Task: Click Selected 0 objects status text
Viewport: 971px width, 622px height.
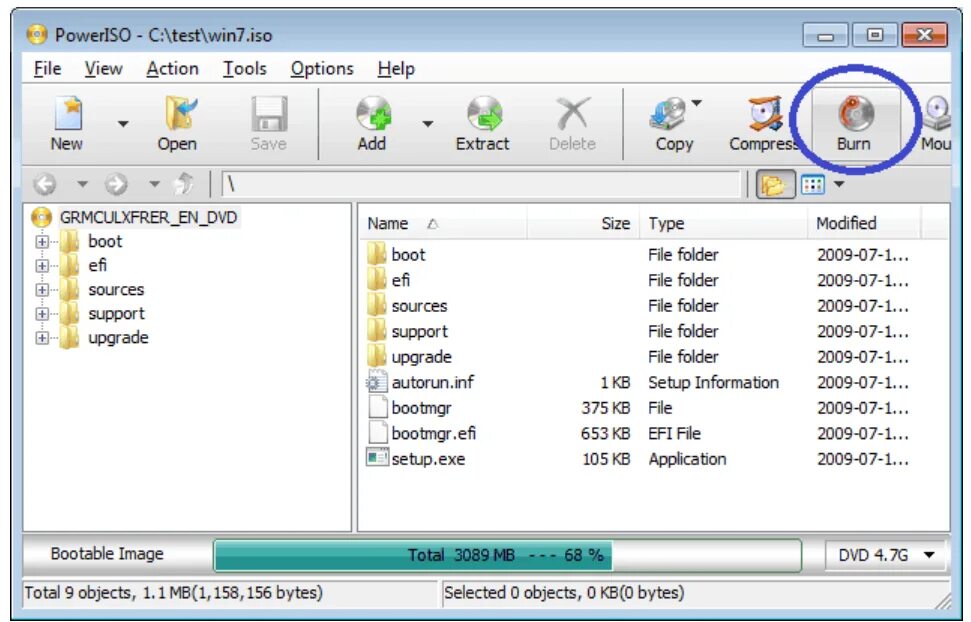Action: [x=564, y=593]
